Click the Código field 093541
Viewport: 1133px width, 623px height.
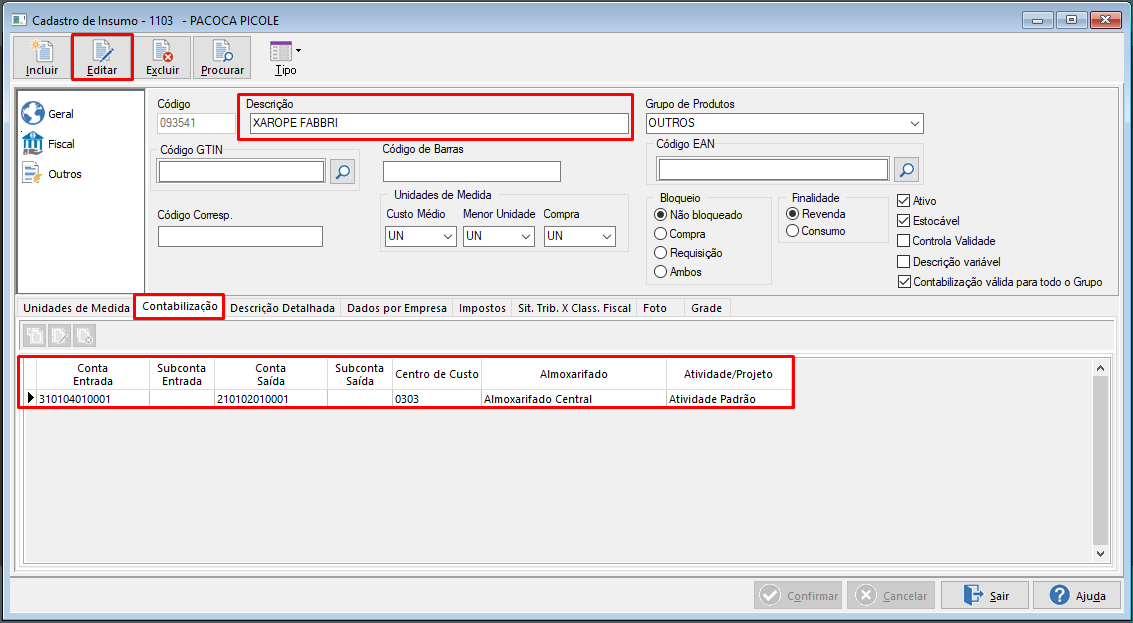click(196, 124)
